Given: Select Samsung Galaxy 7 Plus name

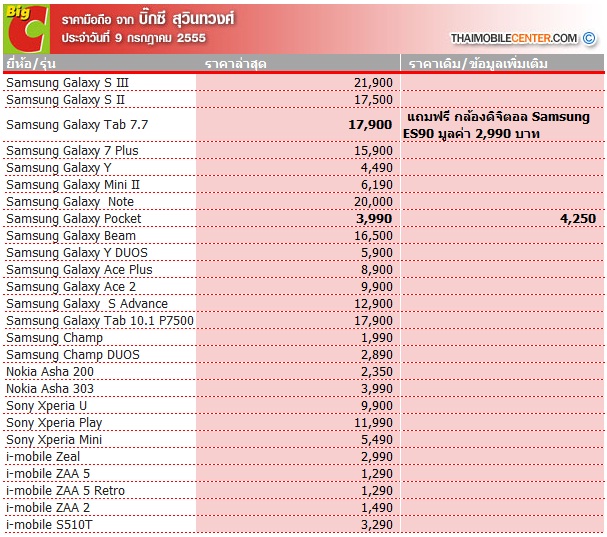Looking at the screenshot, I should click(72, 151).
